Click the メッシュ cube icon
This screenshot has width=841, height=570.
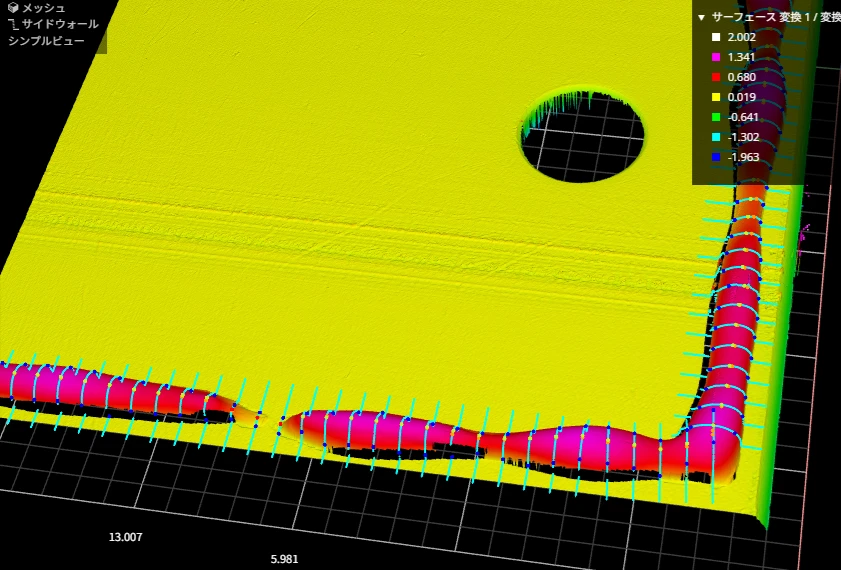coord(13,8)
